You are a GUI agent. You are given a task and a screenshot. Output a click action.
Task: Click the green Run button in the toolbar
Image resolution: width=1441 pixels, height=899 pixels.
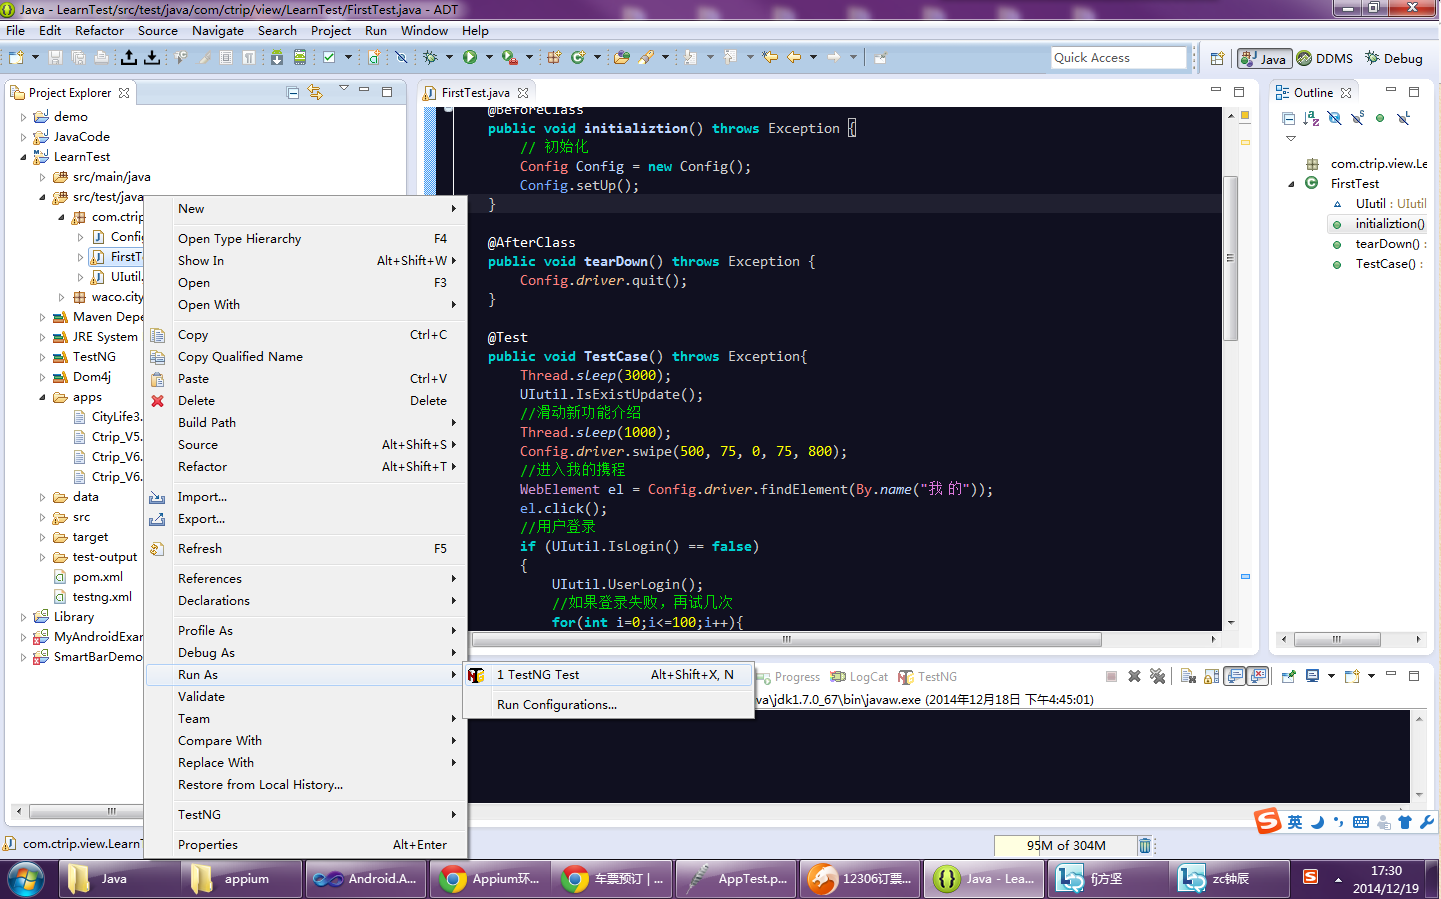click(x=470, y=58)
